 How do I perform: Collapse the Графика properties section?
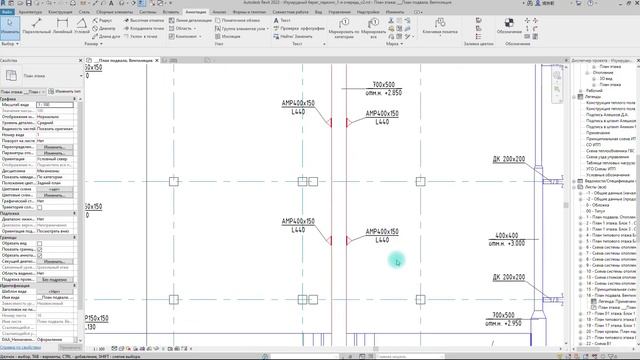tap(74, 99)
